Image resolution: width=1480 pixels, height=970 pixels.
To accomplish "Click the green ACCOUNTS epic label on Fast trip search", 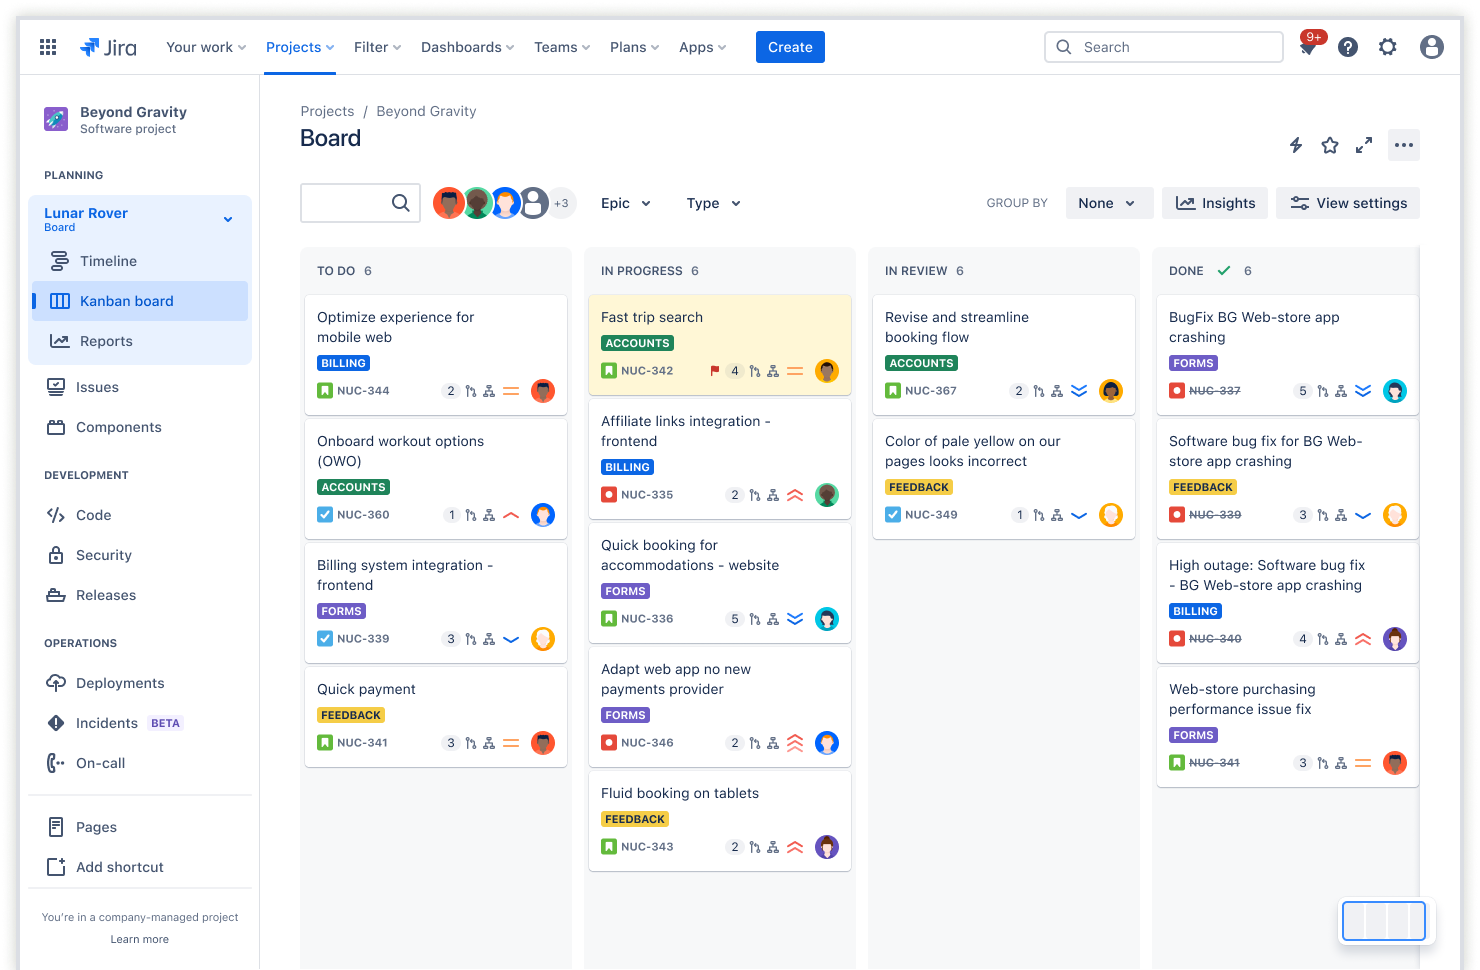I will tap(637, 343).
